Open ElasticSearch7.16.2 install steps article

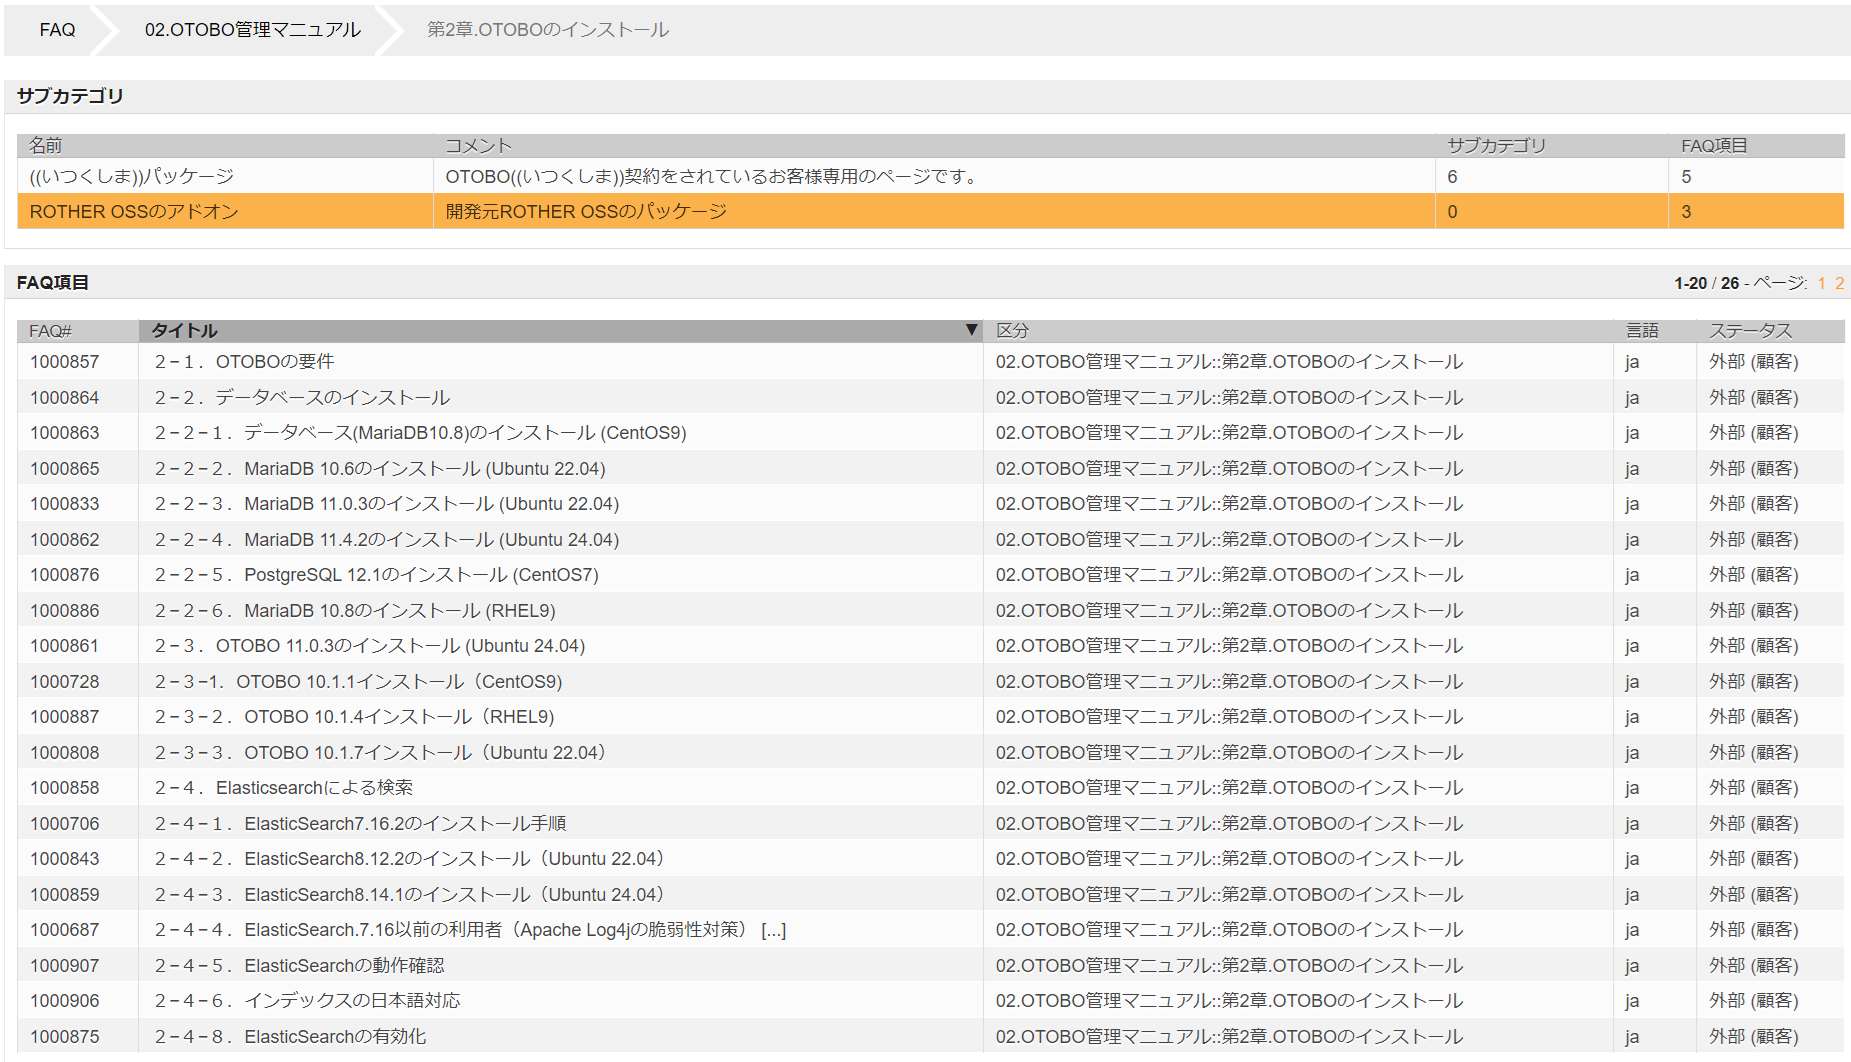click(x=360, y=824)
